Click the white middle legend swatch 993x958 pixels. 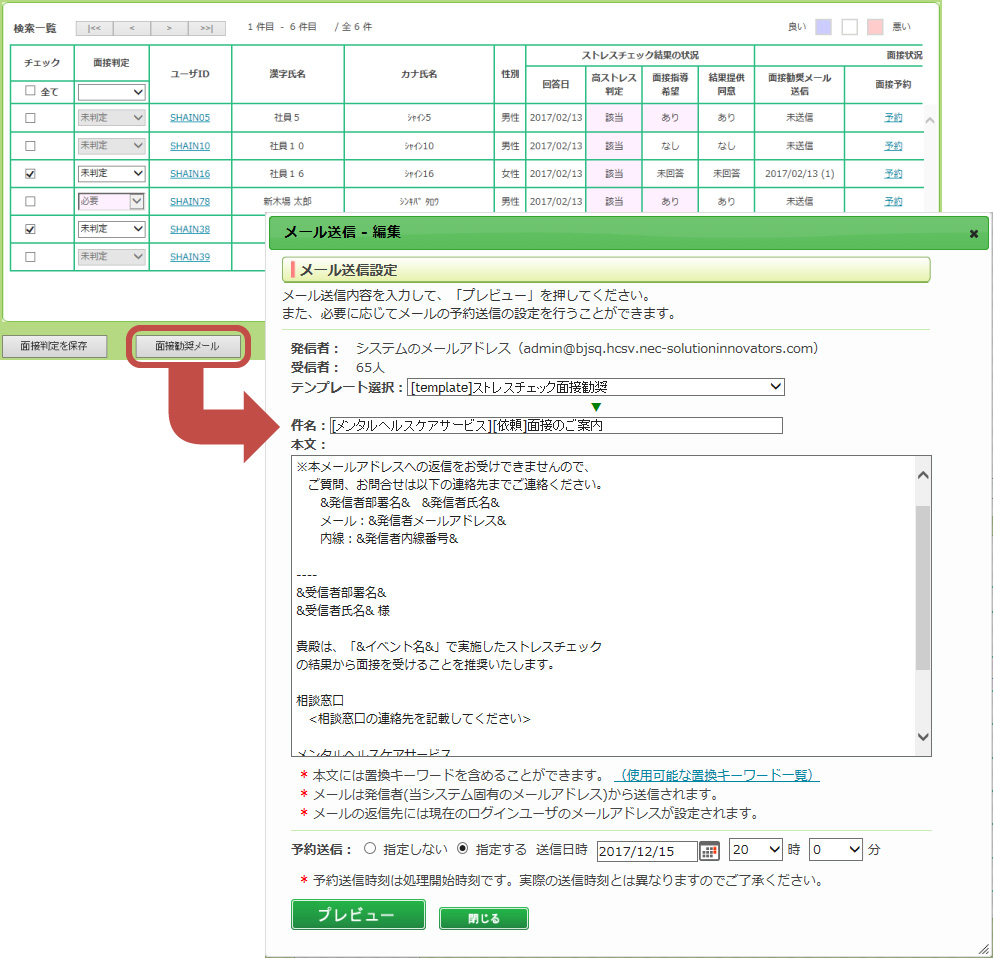849,27
